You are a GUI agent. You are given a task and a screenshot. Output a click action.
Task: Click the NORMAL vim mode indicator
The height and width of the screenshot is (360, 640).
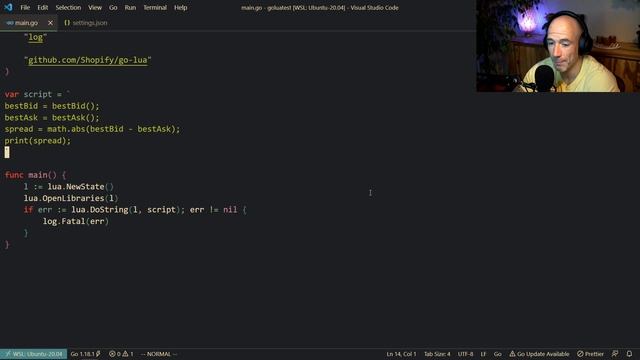[159, 354]
